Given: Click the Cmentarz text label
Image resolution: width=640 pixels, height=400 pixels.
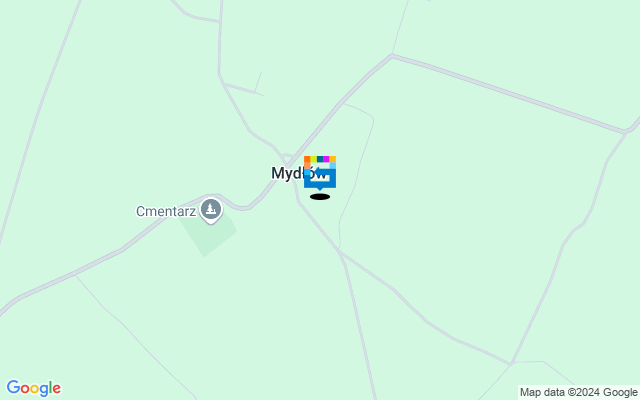Looking at the screenshot, I should click(166, 211).
